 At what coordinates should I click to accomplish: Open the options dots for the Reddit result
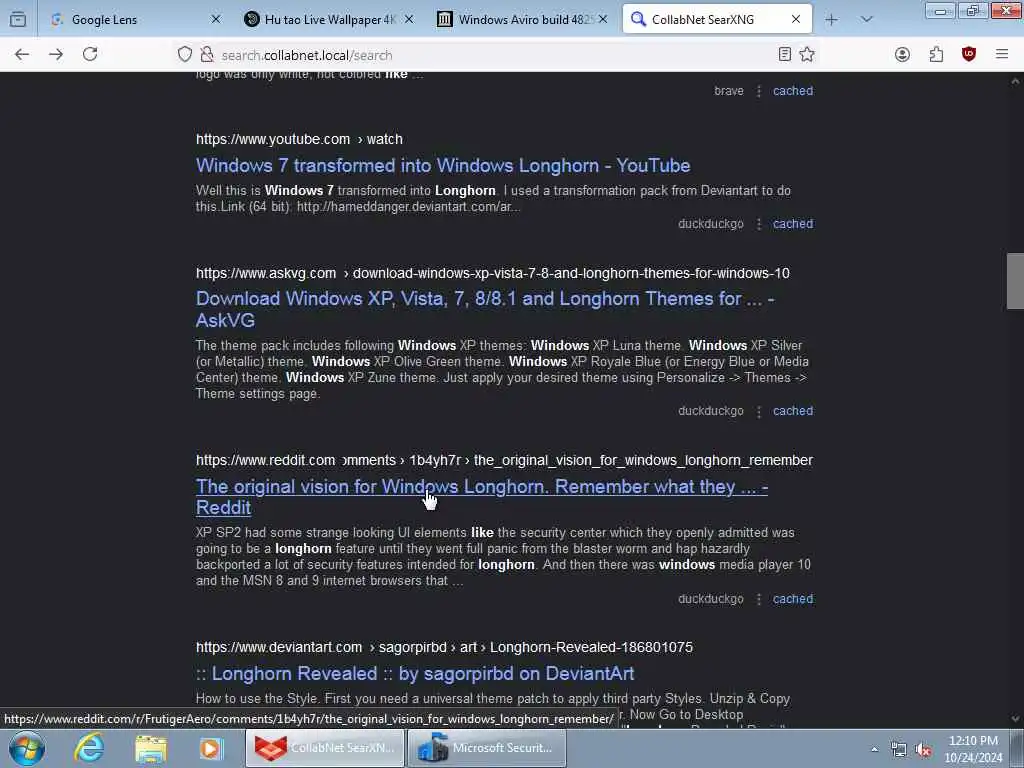758,600
